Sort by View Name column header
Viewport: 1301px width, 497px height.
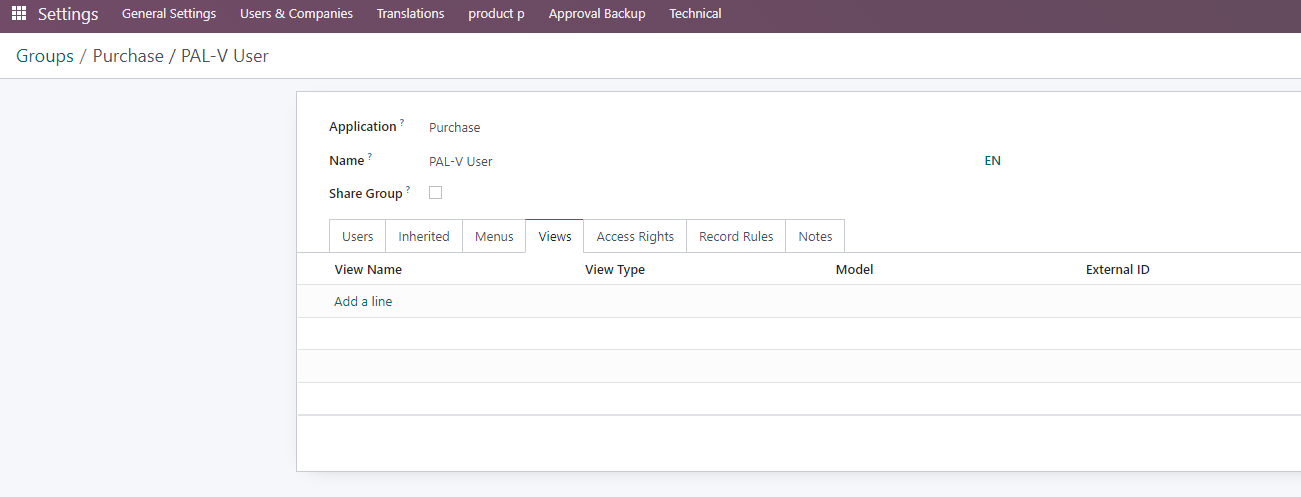pos(368,269)
